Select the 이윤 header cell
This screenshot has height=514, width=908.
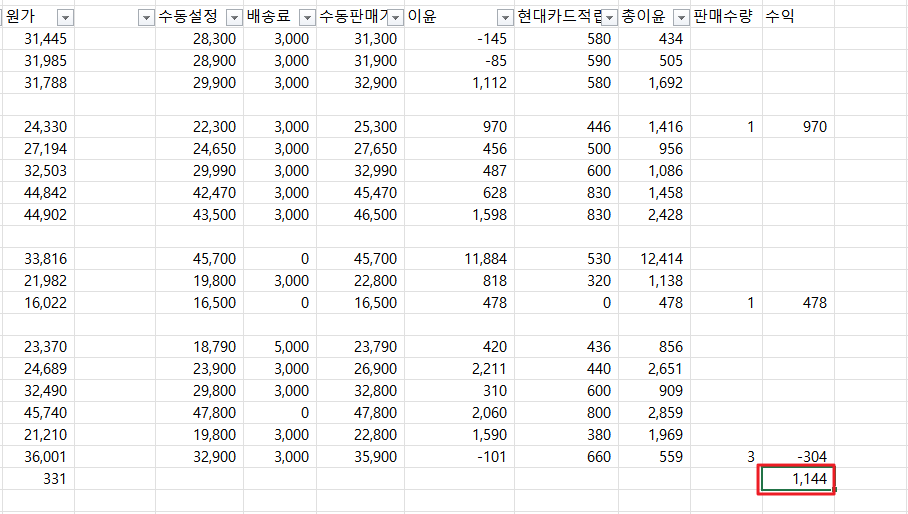point(459,17)
